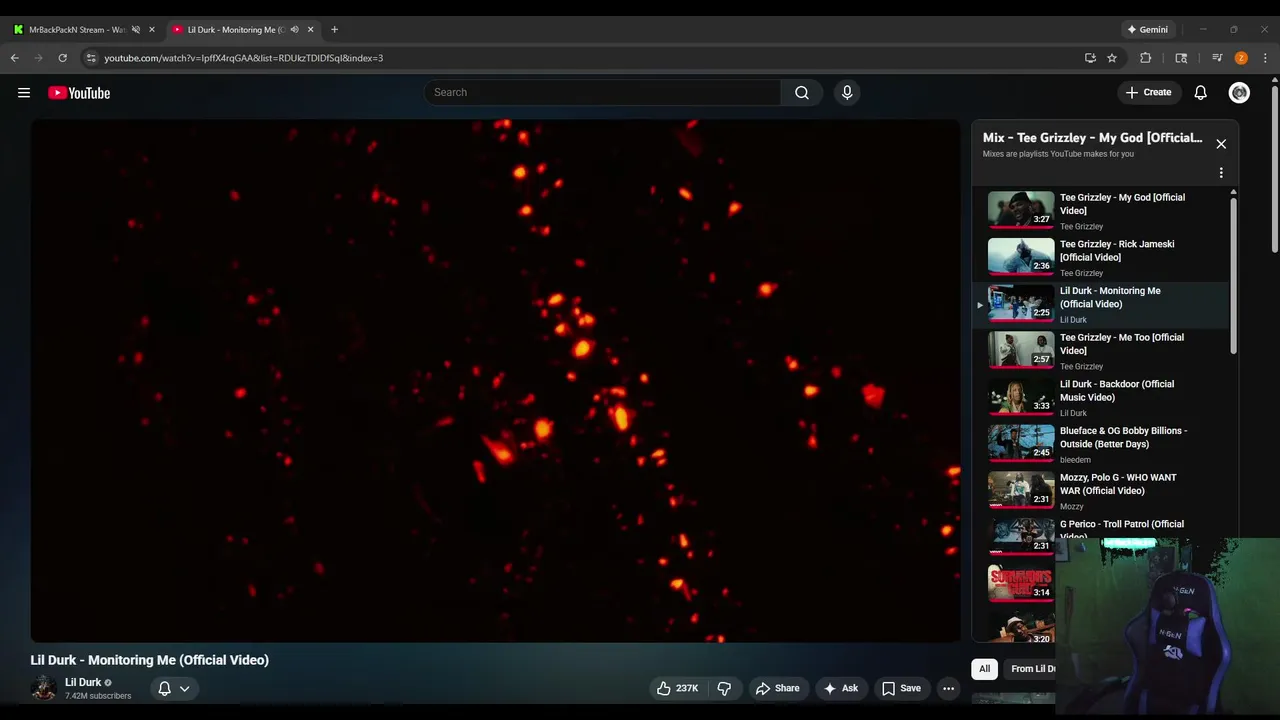This screenshot has height=720, width=1280.
Task: Open the notifications bell at top right
Action: pyautogui.click(x=1201, y=92)
